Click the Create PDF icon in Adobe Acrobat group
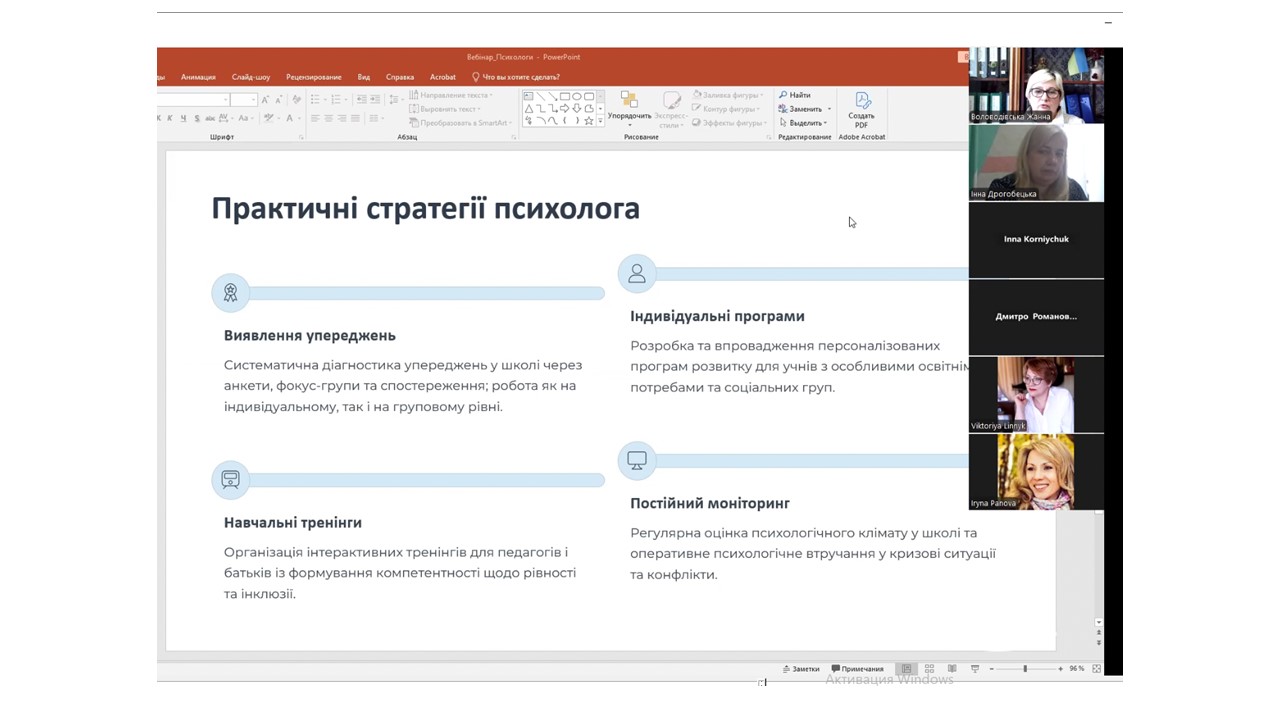Image resolution: width=1280 pixels, height=720 pixels. (x=862, y=101)
